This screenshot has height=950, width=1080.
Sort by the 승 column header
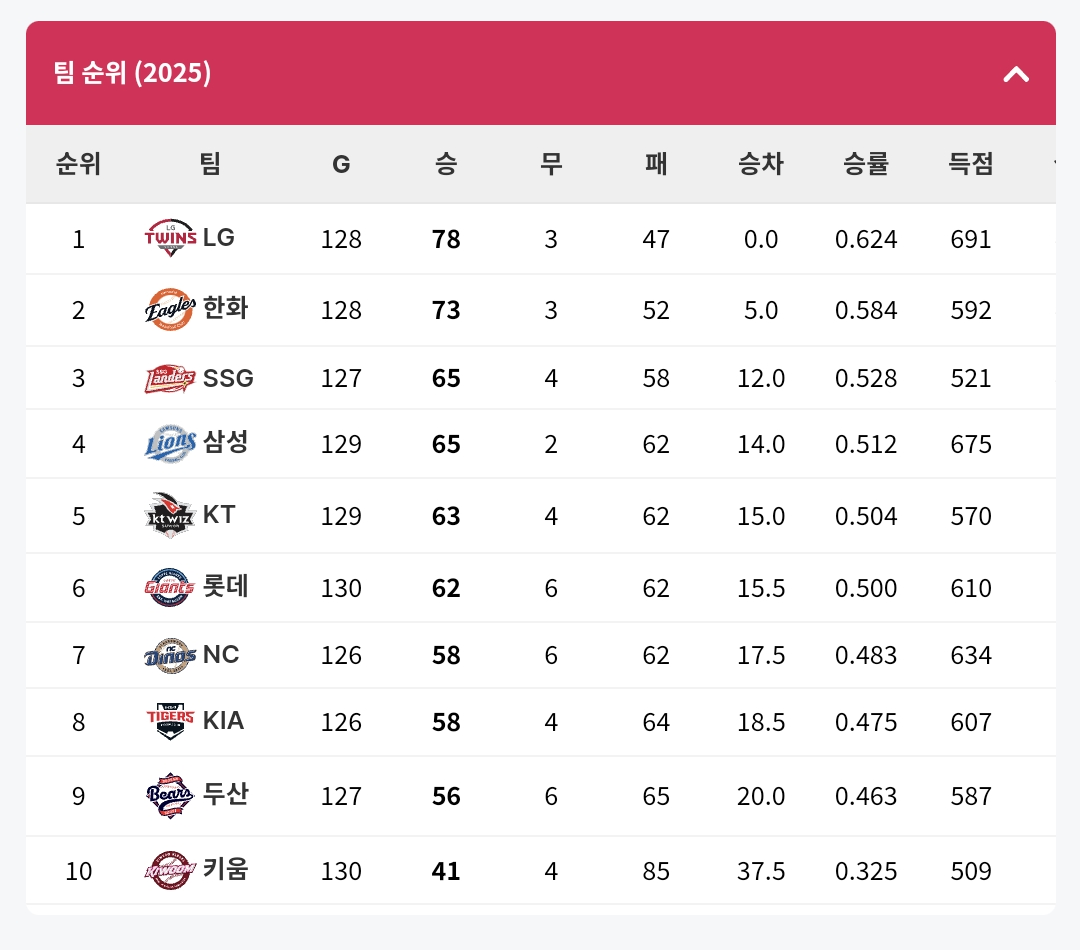(446, 164)
